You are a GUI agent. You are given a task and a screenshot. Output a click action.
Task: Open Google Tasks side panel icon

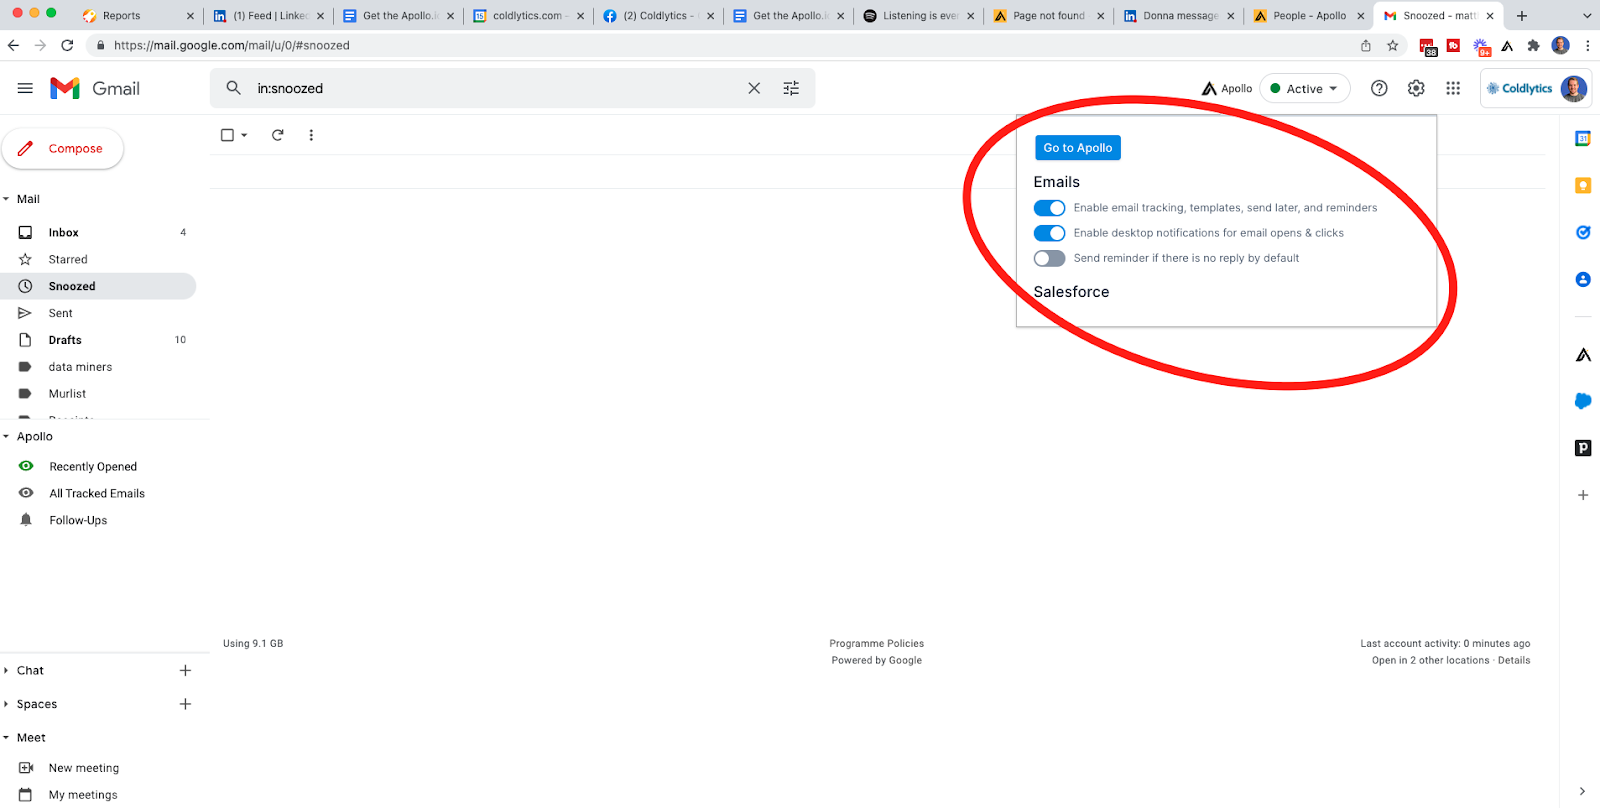coord(1583,232)
